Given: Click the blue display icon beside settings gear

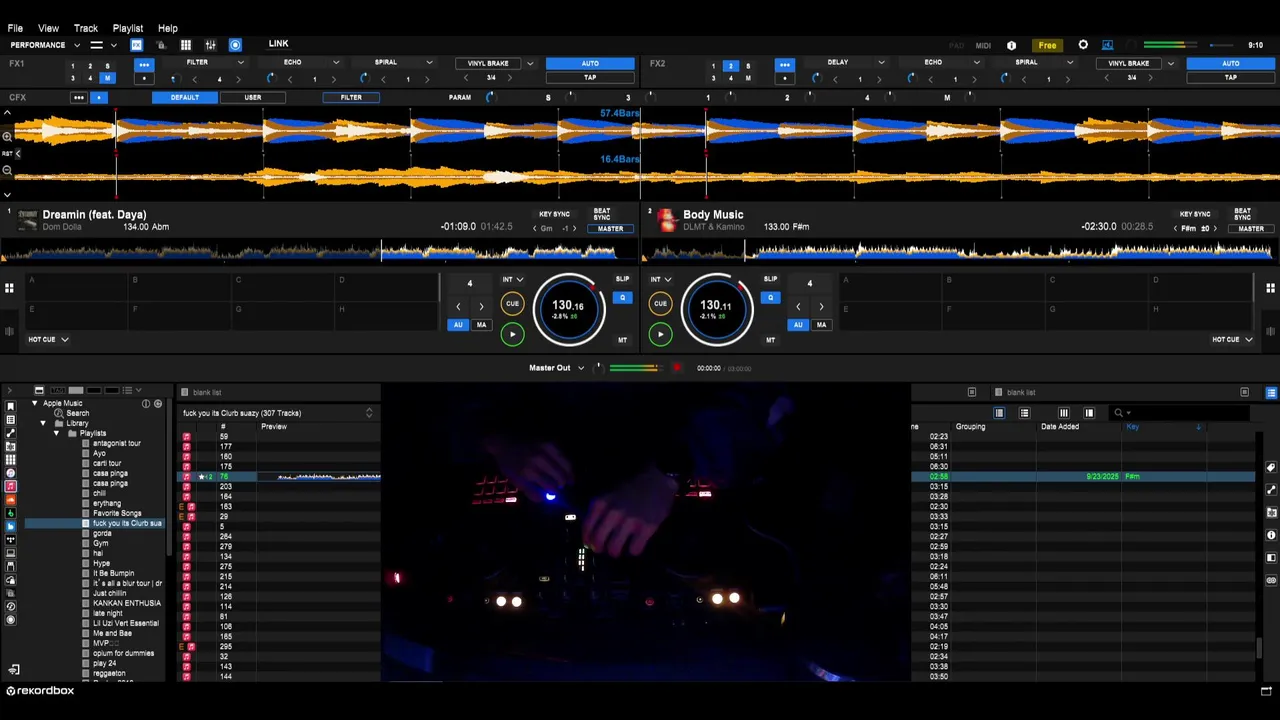Looking at the screenshot, I should (1107, 45).
